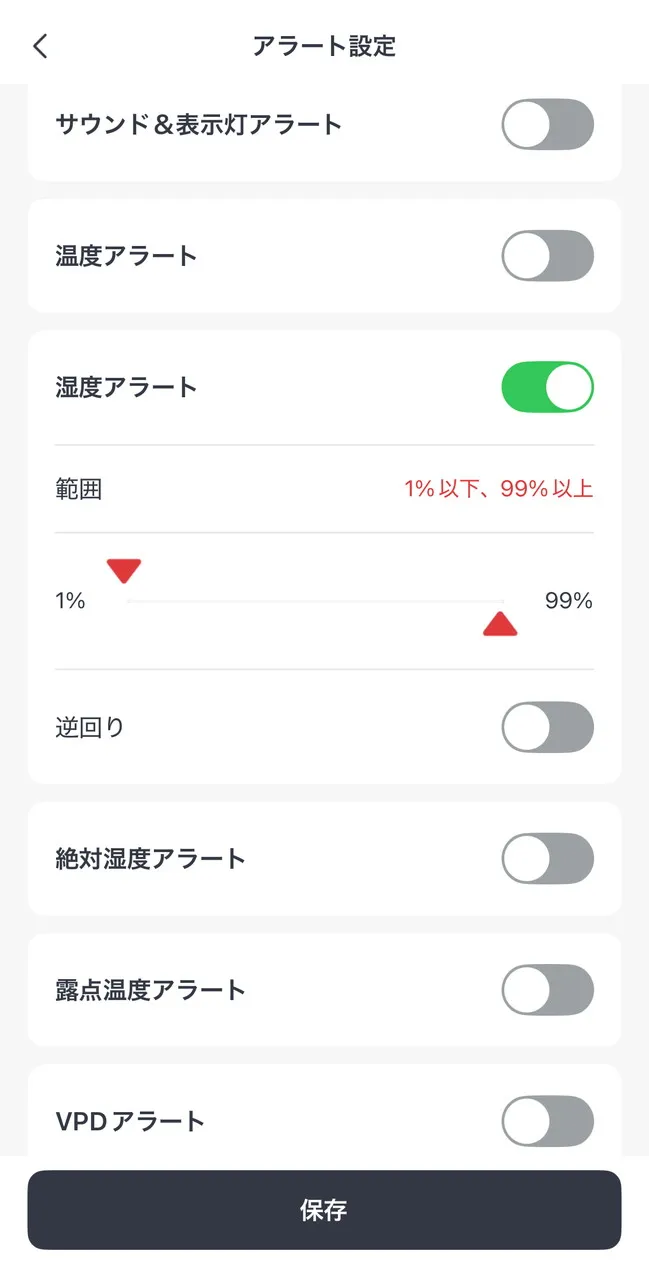Click the upward red triangle slider marker
Viewport: 649px width, 1280px height.
coord(500,626)
